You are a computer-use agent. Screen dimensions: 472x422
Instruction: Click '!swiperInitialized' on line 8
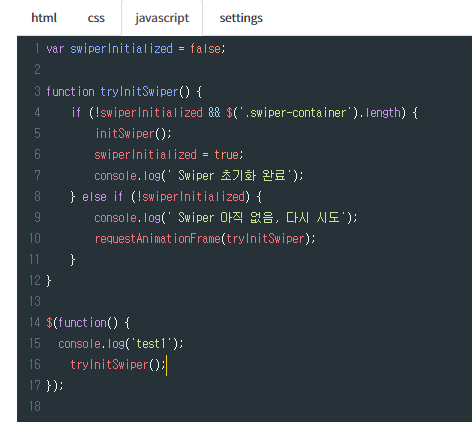[x=191, y=197]
